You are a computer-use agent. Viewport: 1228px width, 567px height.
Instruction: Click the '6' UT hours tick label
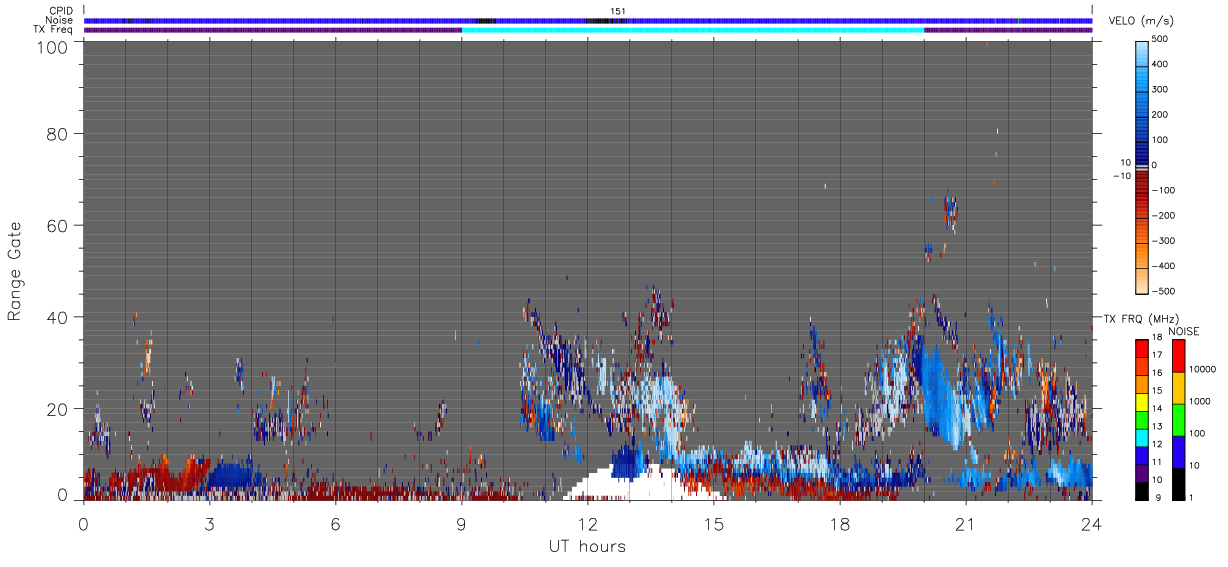(335, 524)
